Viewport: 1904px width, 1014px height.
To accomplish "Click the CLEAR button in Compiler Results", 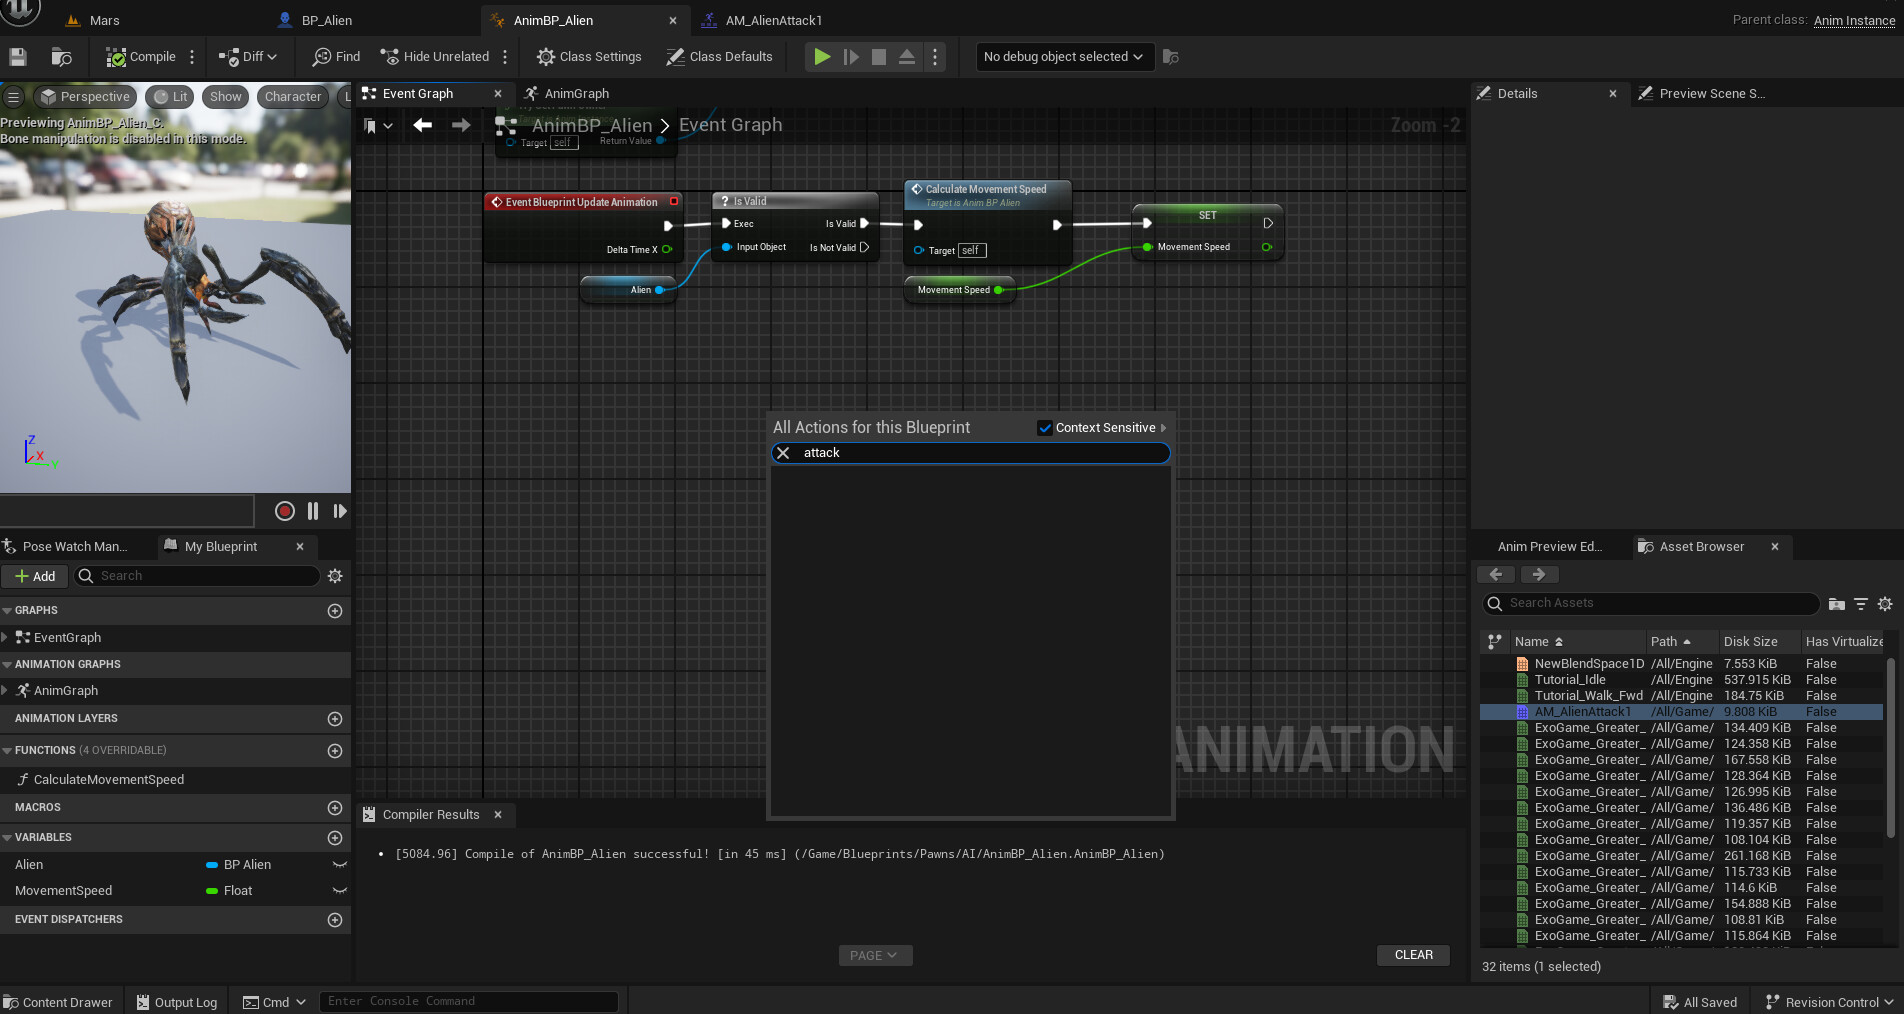I will pos(1413,955).
